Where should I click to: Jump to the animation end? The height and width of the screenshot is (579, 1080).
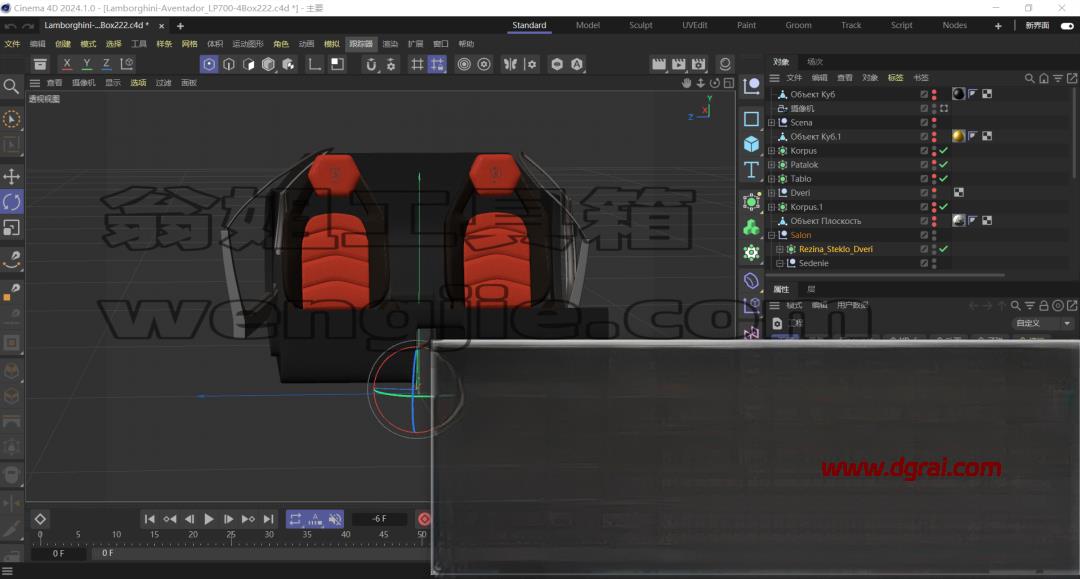click(x=269, y=519)
